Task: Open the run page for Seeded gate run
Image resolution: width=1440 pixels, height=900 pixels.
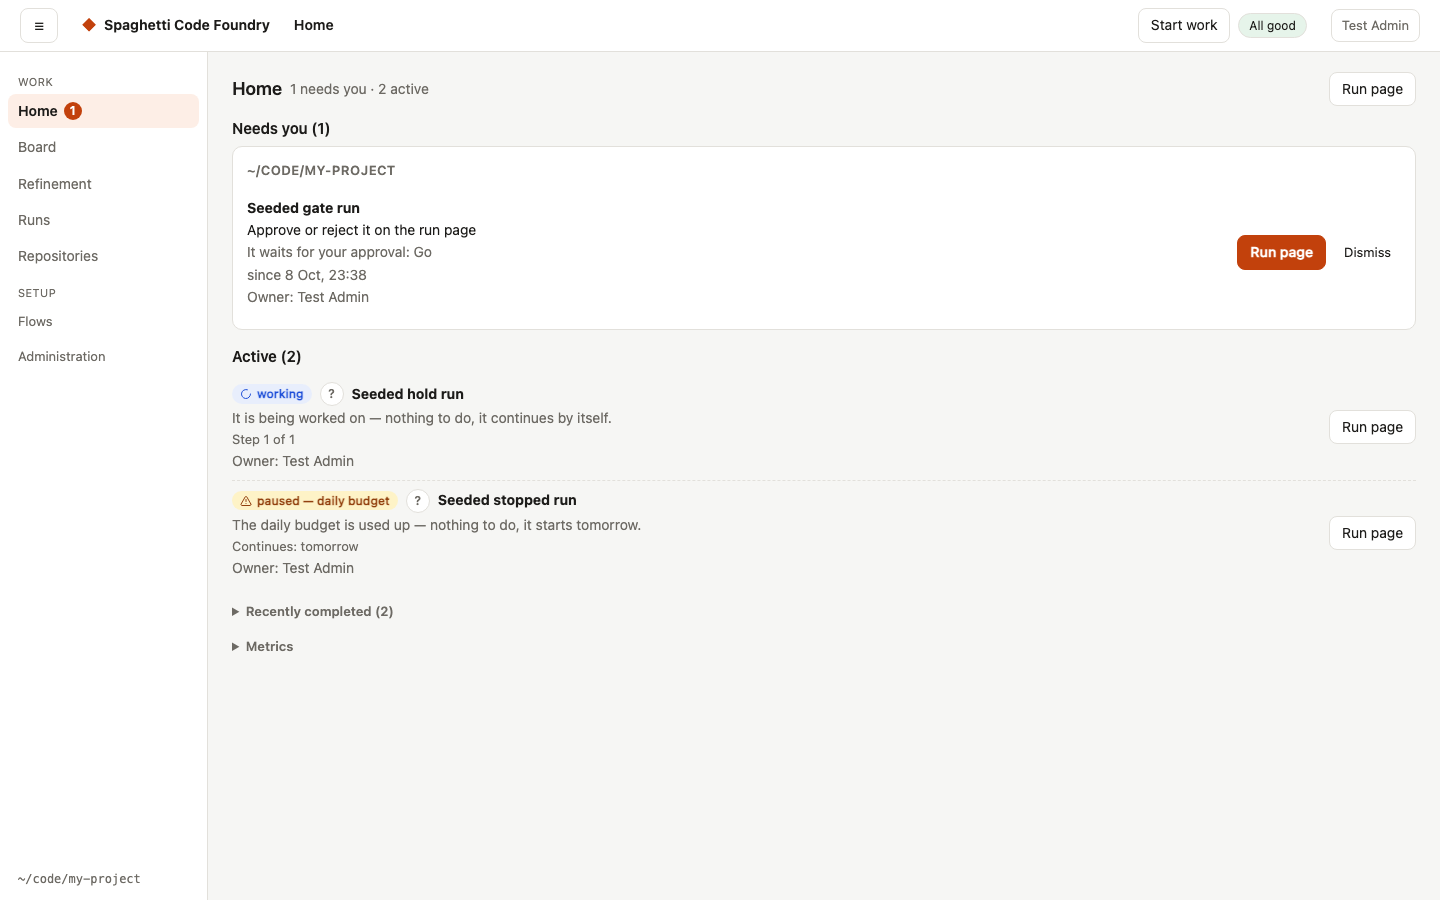Action: (1281, 253)
